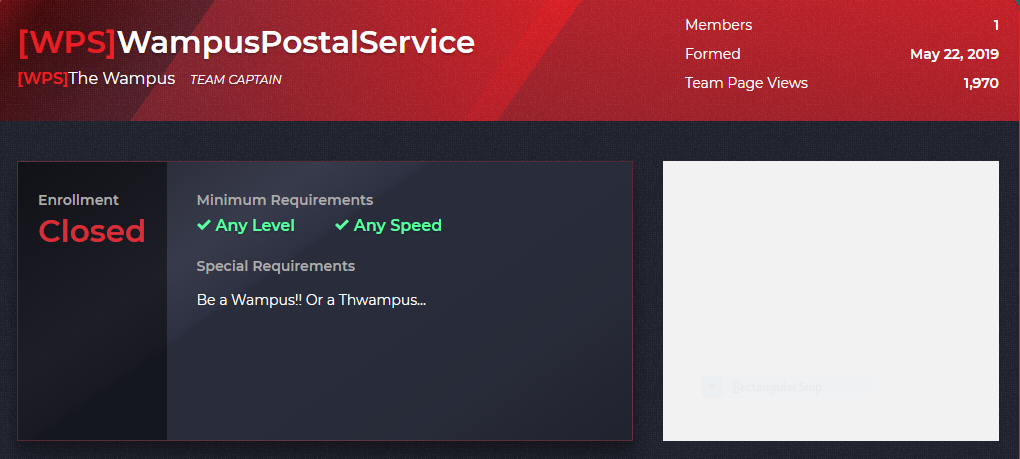Click the Any Level requirement text
1020x459 pixels.
(255, 226)
